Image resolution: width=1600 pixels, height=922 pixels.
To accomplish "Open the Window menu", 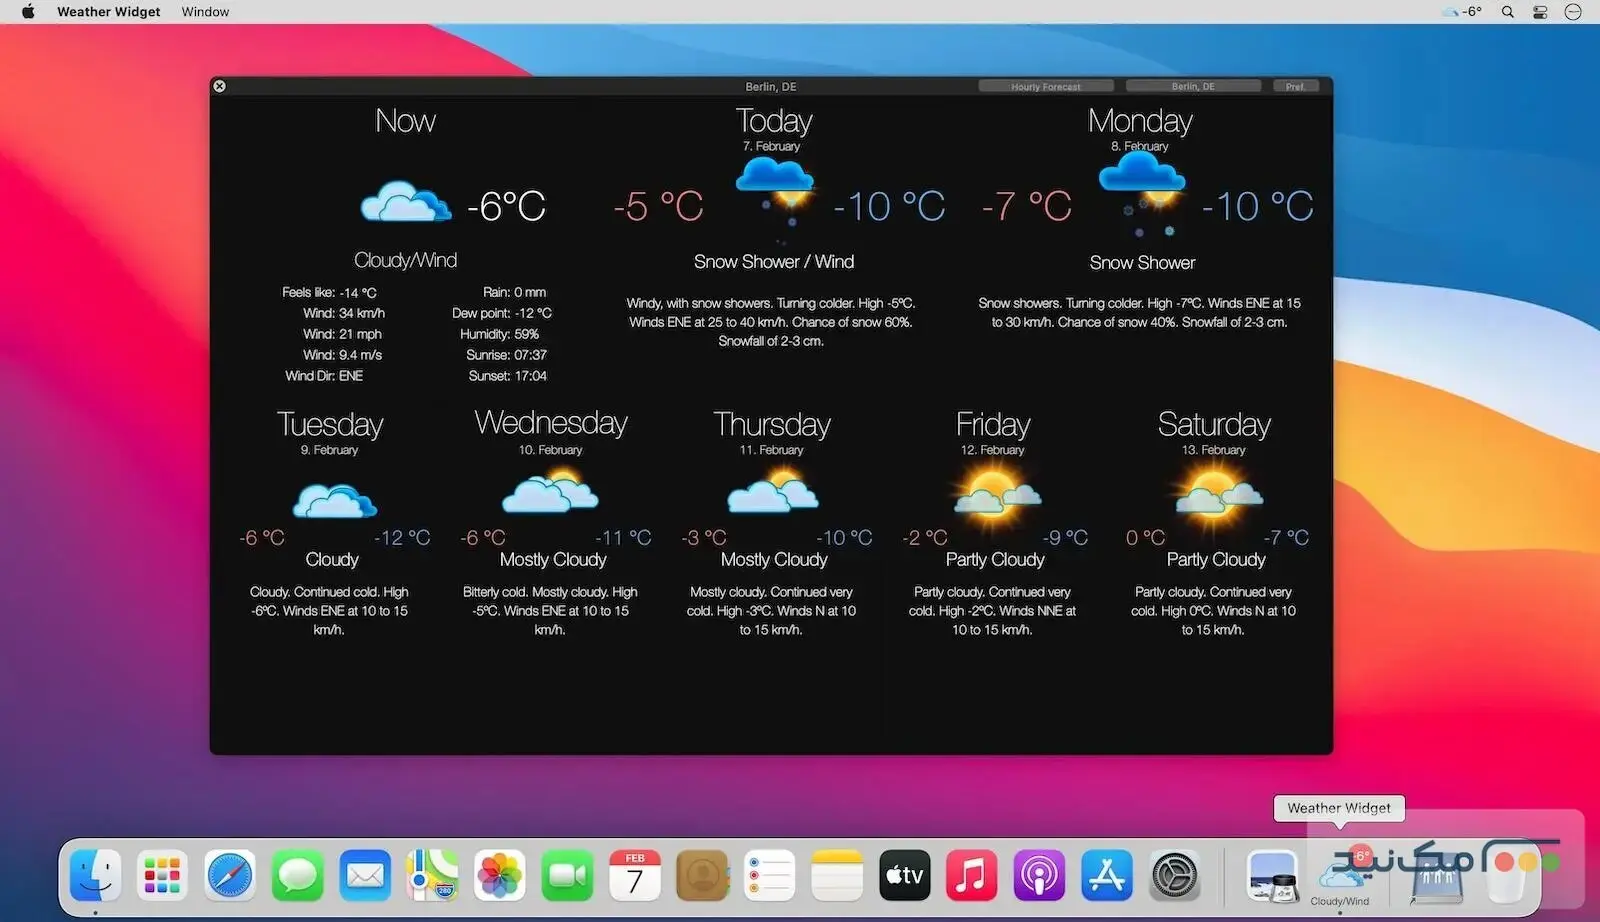I will [x=204, y=11].
